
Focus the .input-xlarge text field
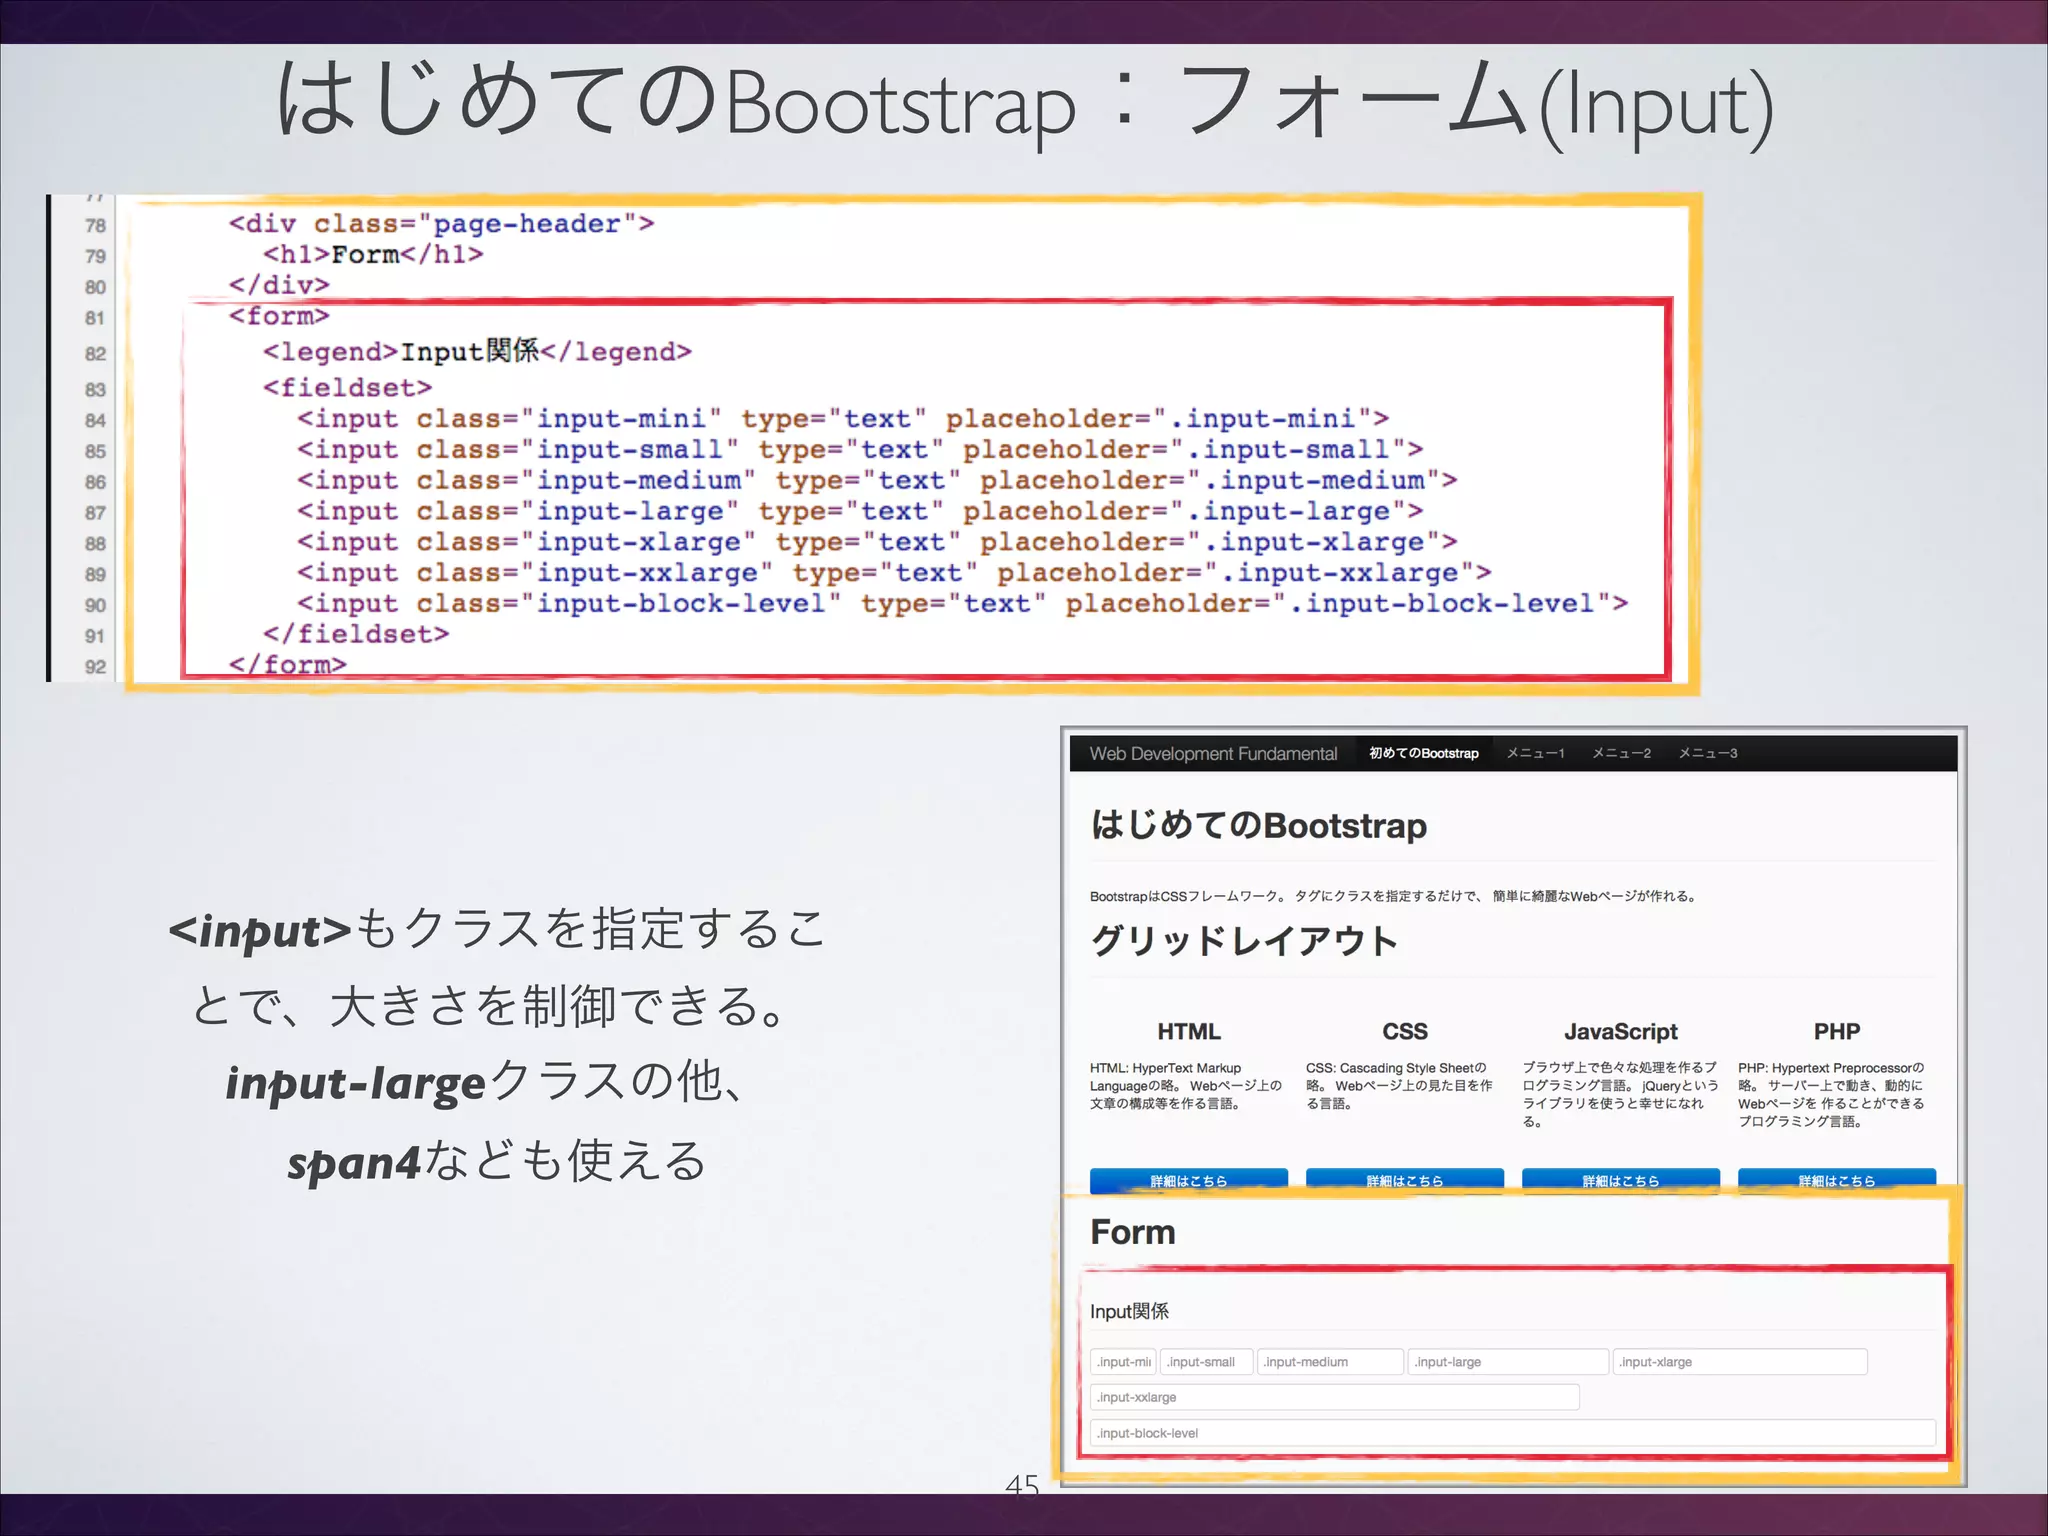pos(1741,1362)
